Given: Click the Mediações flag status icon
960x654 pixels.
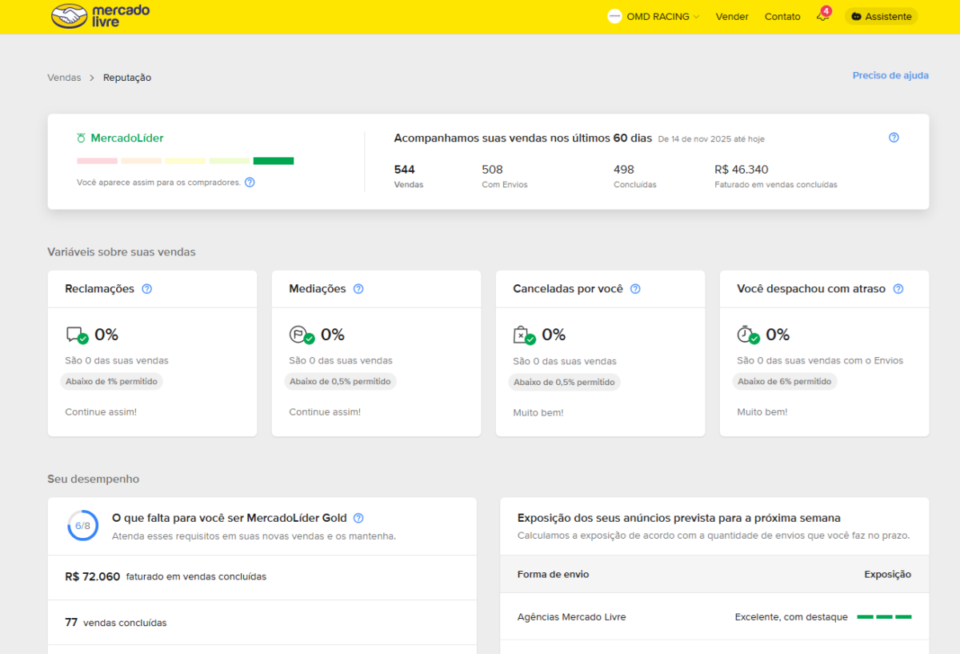Looking at the screenshot, I should [x=301, y=335].
